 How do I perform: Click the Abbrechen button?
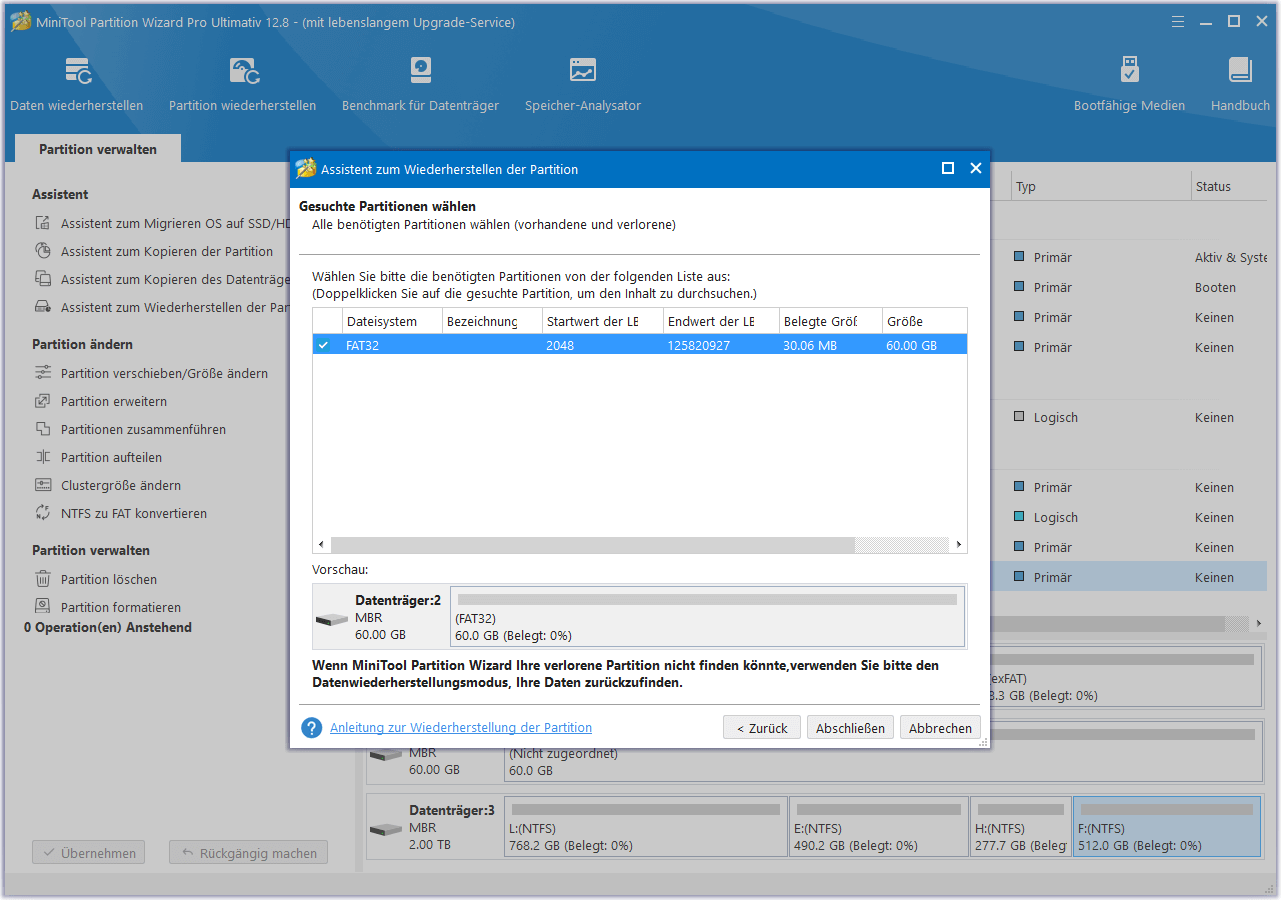(x=940, y=728)
